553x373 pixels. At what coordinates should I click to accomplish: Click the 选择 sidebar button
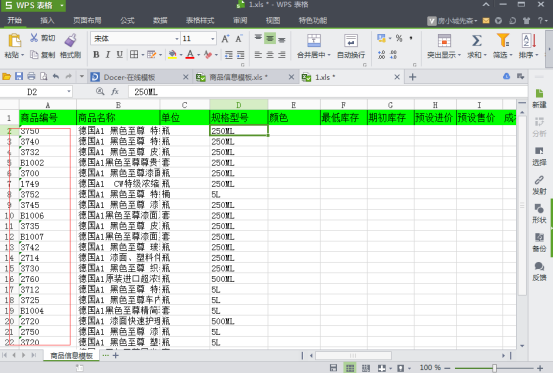point(539,157)
